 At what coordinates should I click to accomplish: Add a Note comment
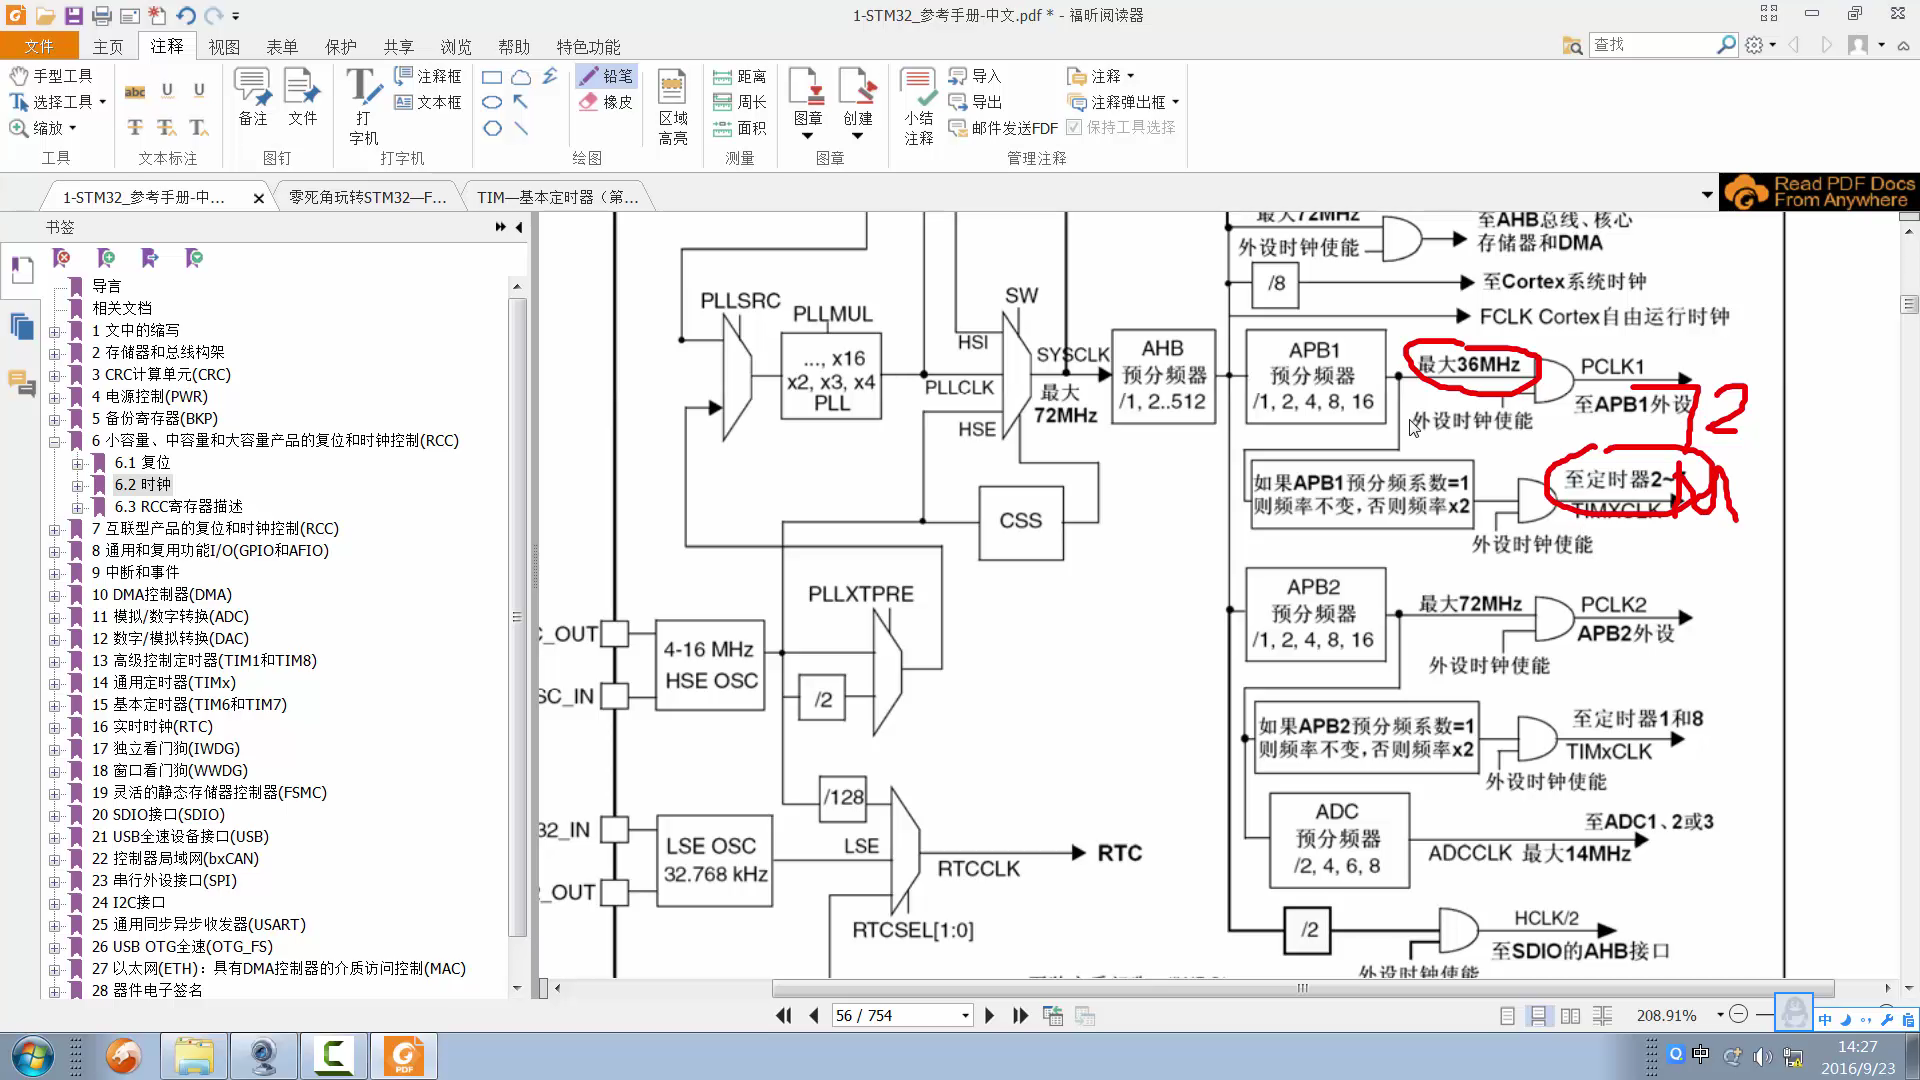253,97
